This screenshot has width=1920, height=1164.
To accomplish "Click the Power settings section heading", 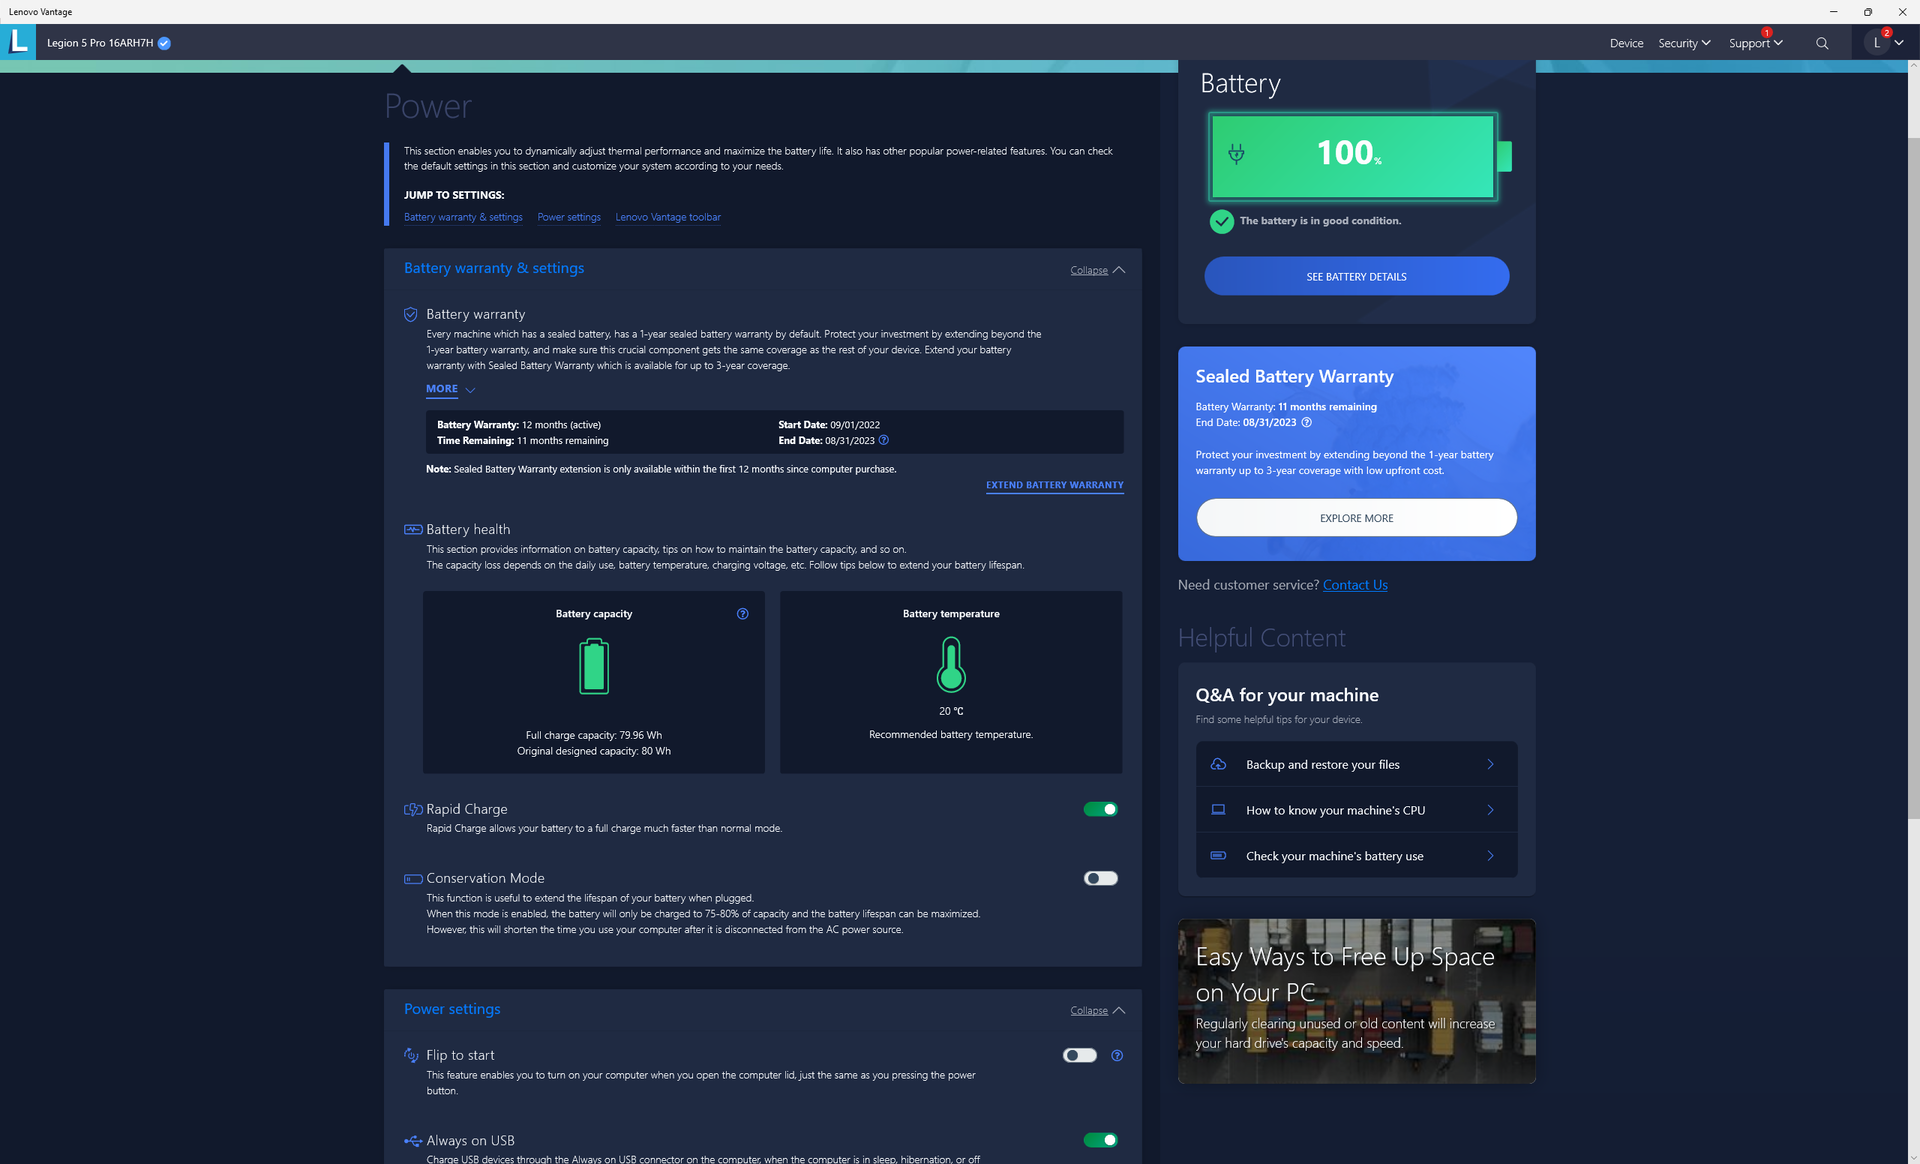I will (x=452, y=1009).
